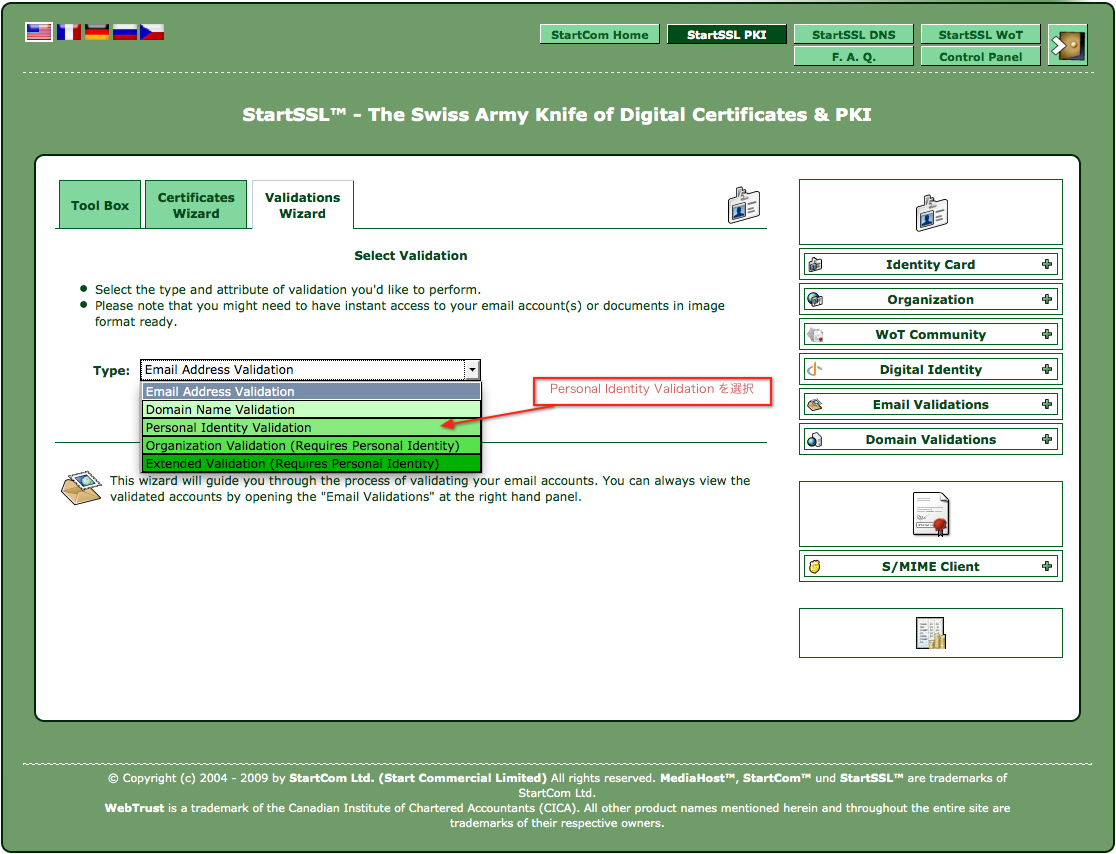Switch to the Certificates Wizard tab
Image resolution: width=1116 pixels, height=854 pixels.
tap(196, 205)
